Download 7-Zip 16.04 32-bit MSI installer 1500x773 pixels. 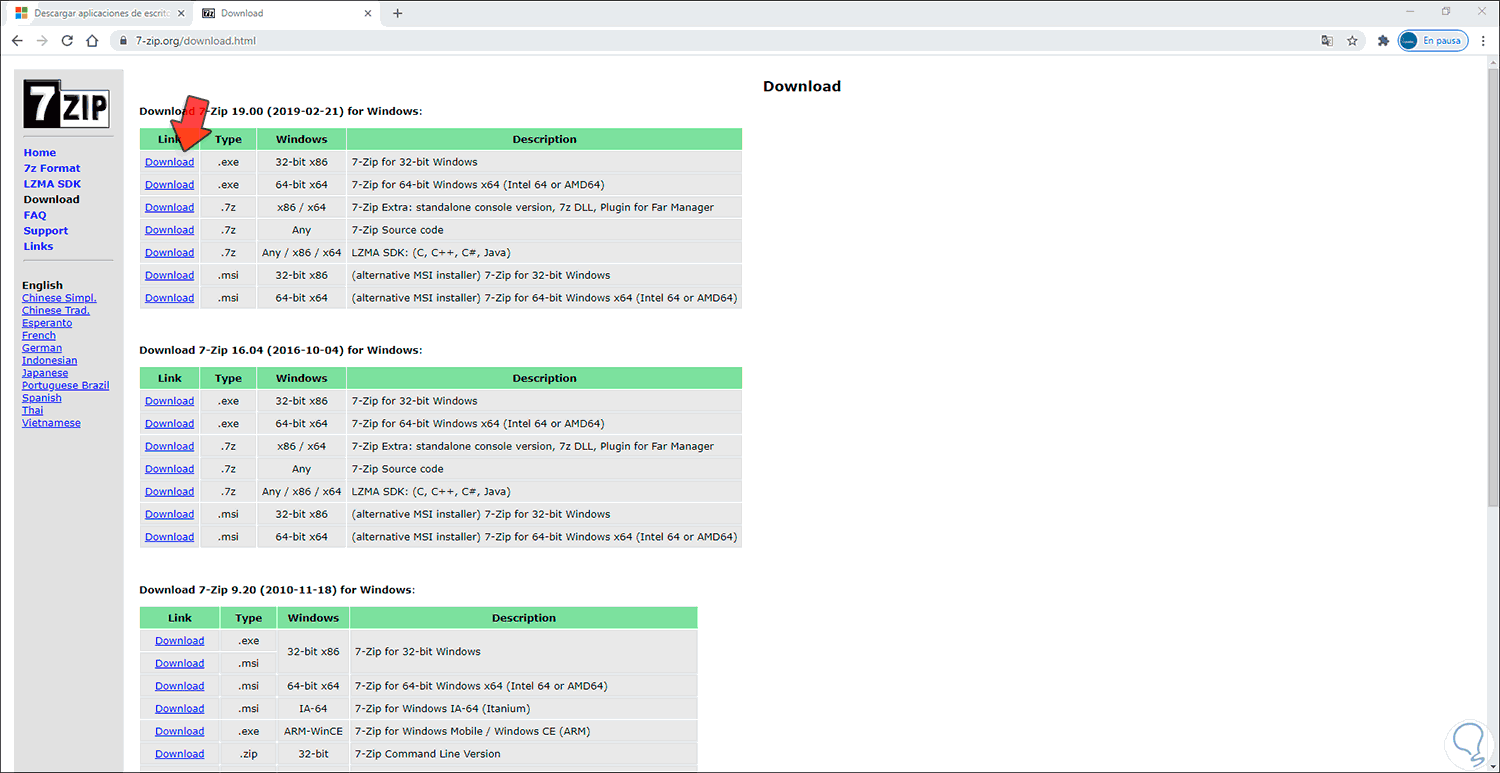[169, 514]
